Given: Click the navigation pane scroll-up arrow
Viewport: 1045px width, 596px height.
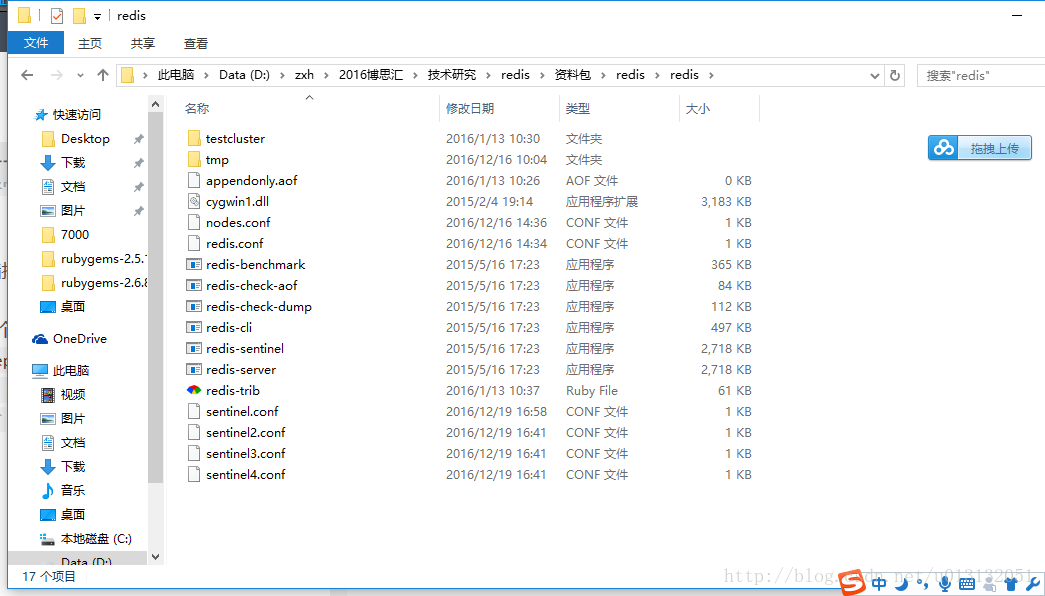Looking at the screenshot, I should tap(155, 104).
